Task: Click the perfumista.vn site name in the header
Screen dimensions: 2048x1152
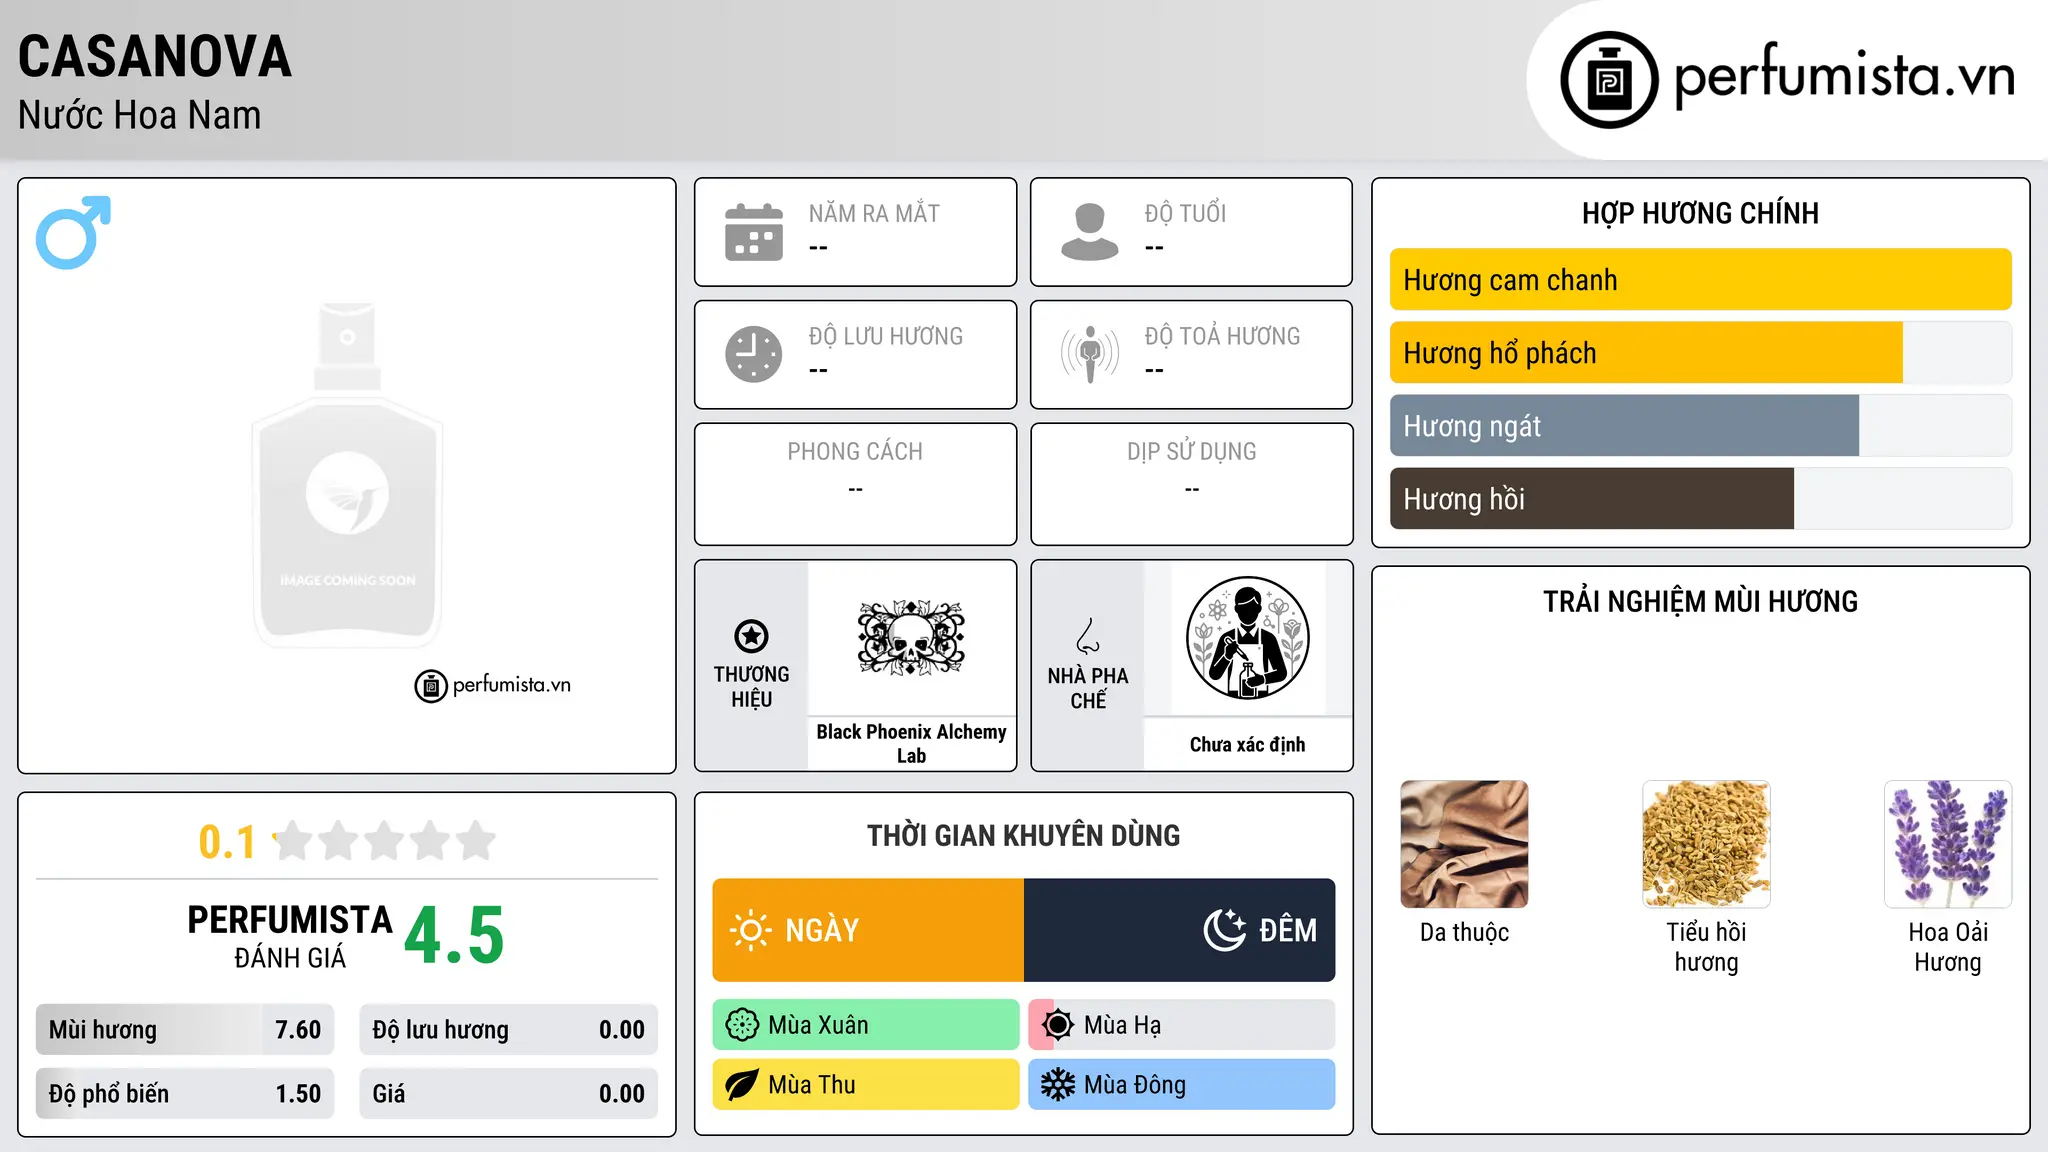Action: [x=1844, y=75]
